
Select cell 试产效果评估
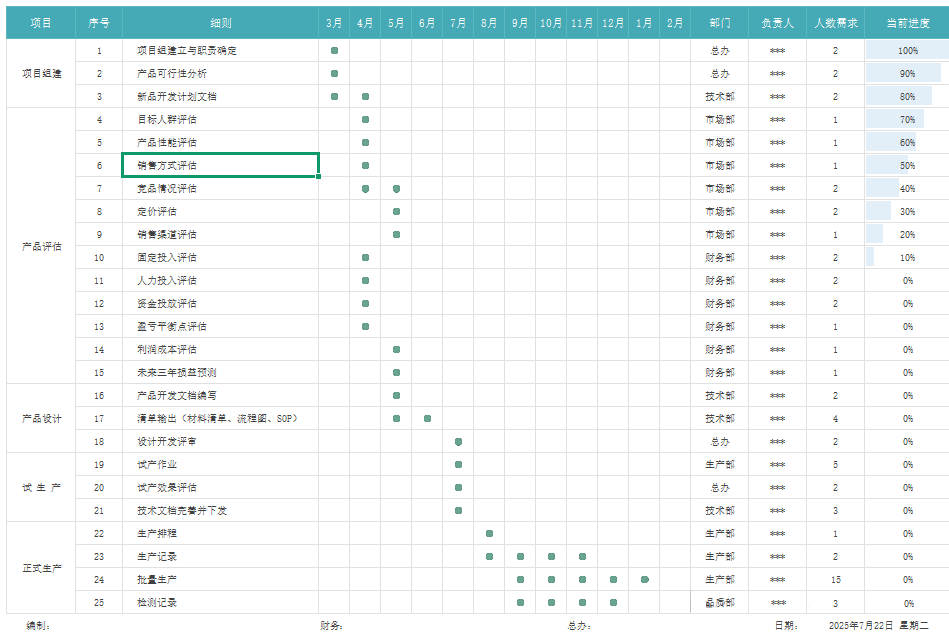click(x=220, y=488)
